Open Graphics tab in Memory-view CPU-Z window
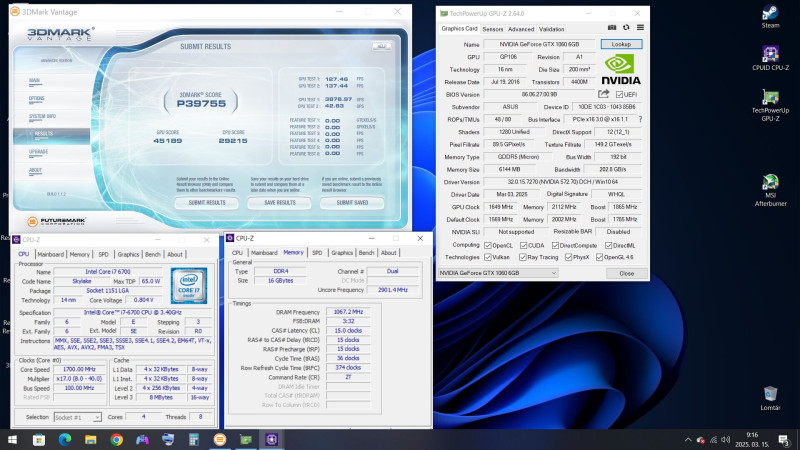The height and width of the screenshot is (450, 800). click(x=342, y=253)
